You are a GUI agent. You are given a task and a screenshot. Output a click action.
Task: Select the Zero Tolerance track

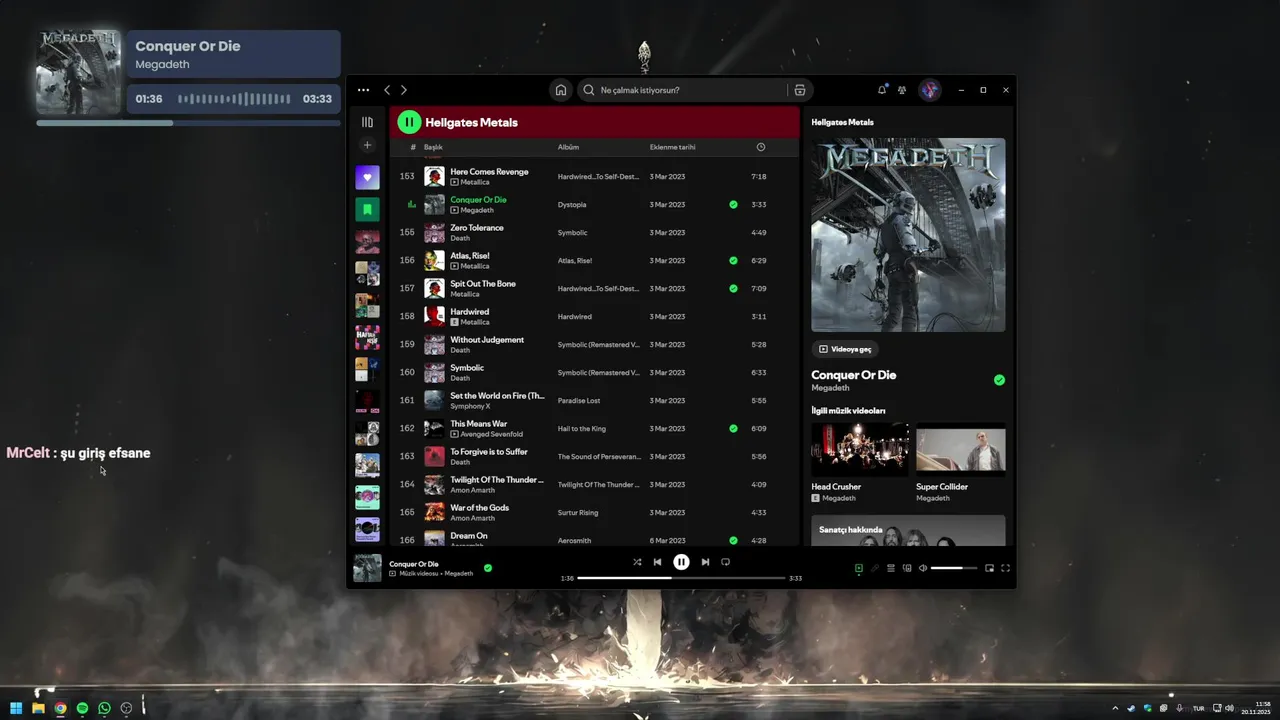click(x=594, y=232)
